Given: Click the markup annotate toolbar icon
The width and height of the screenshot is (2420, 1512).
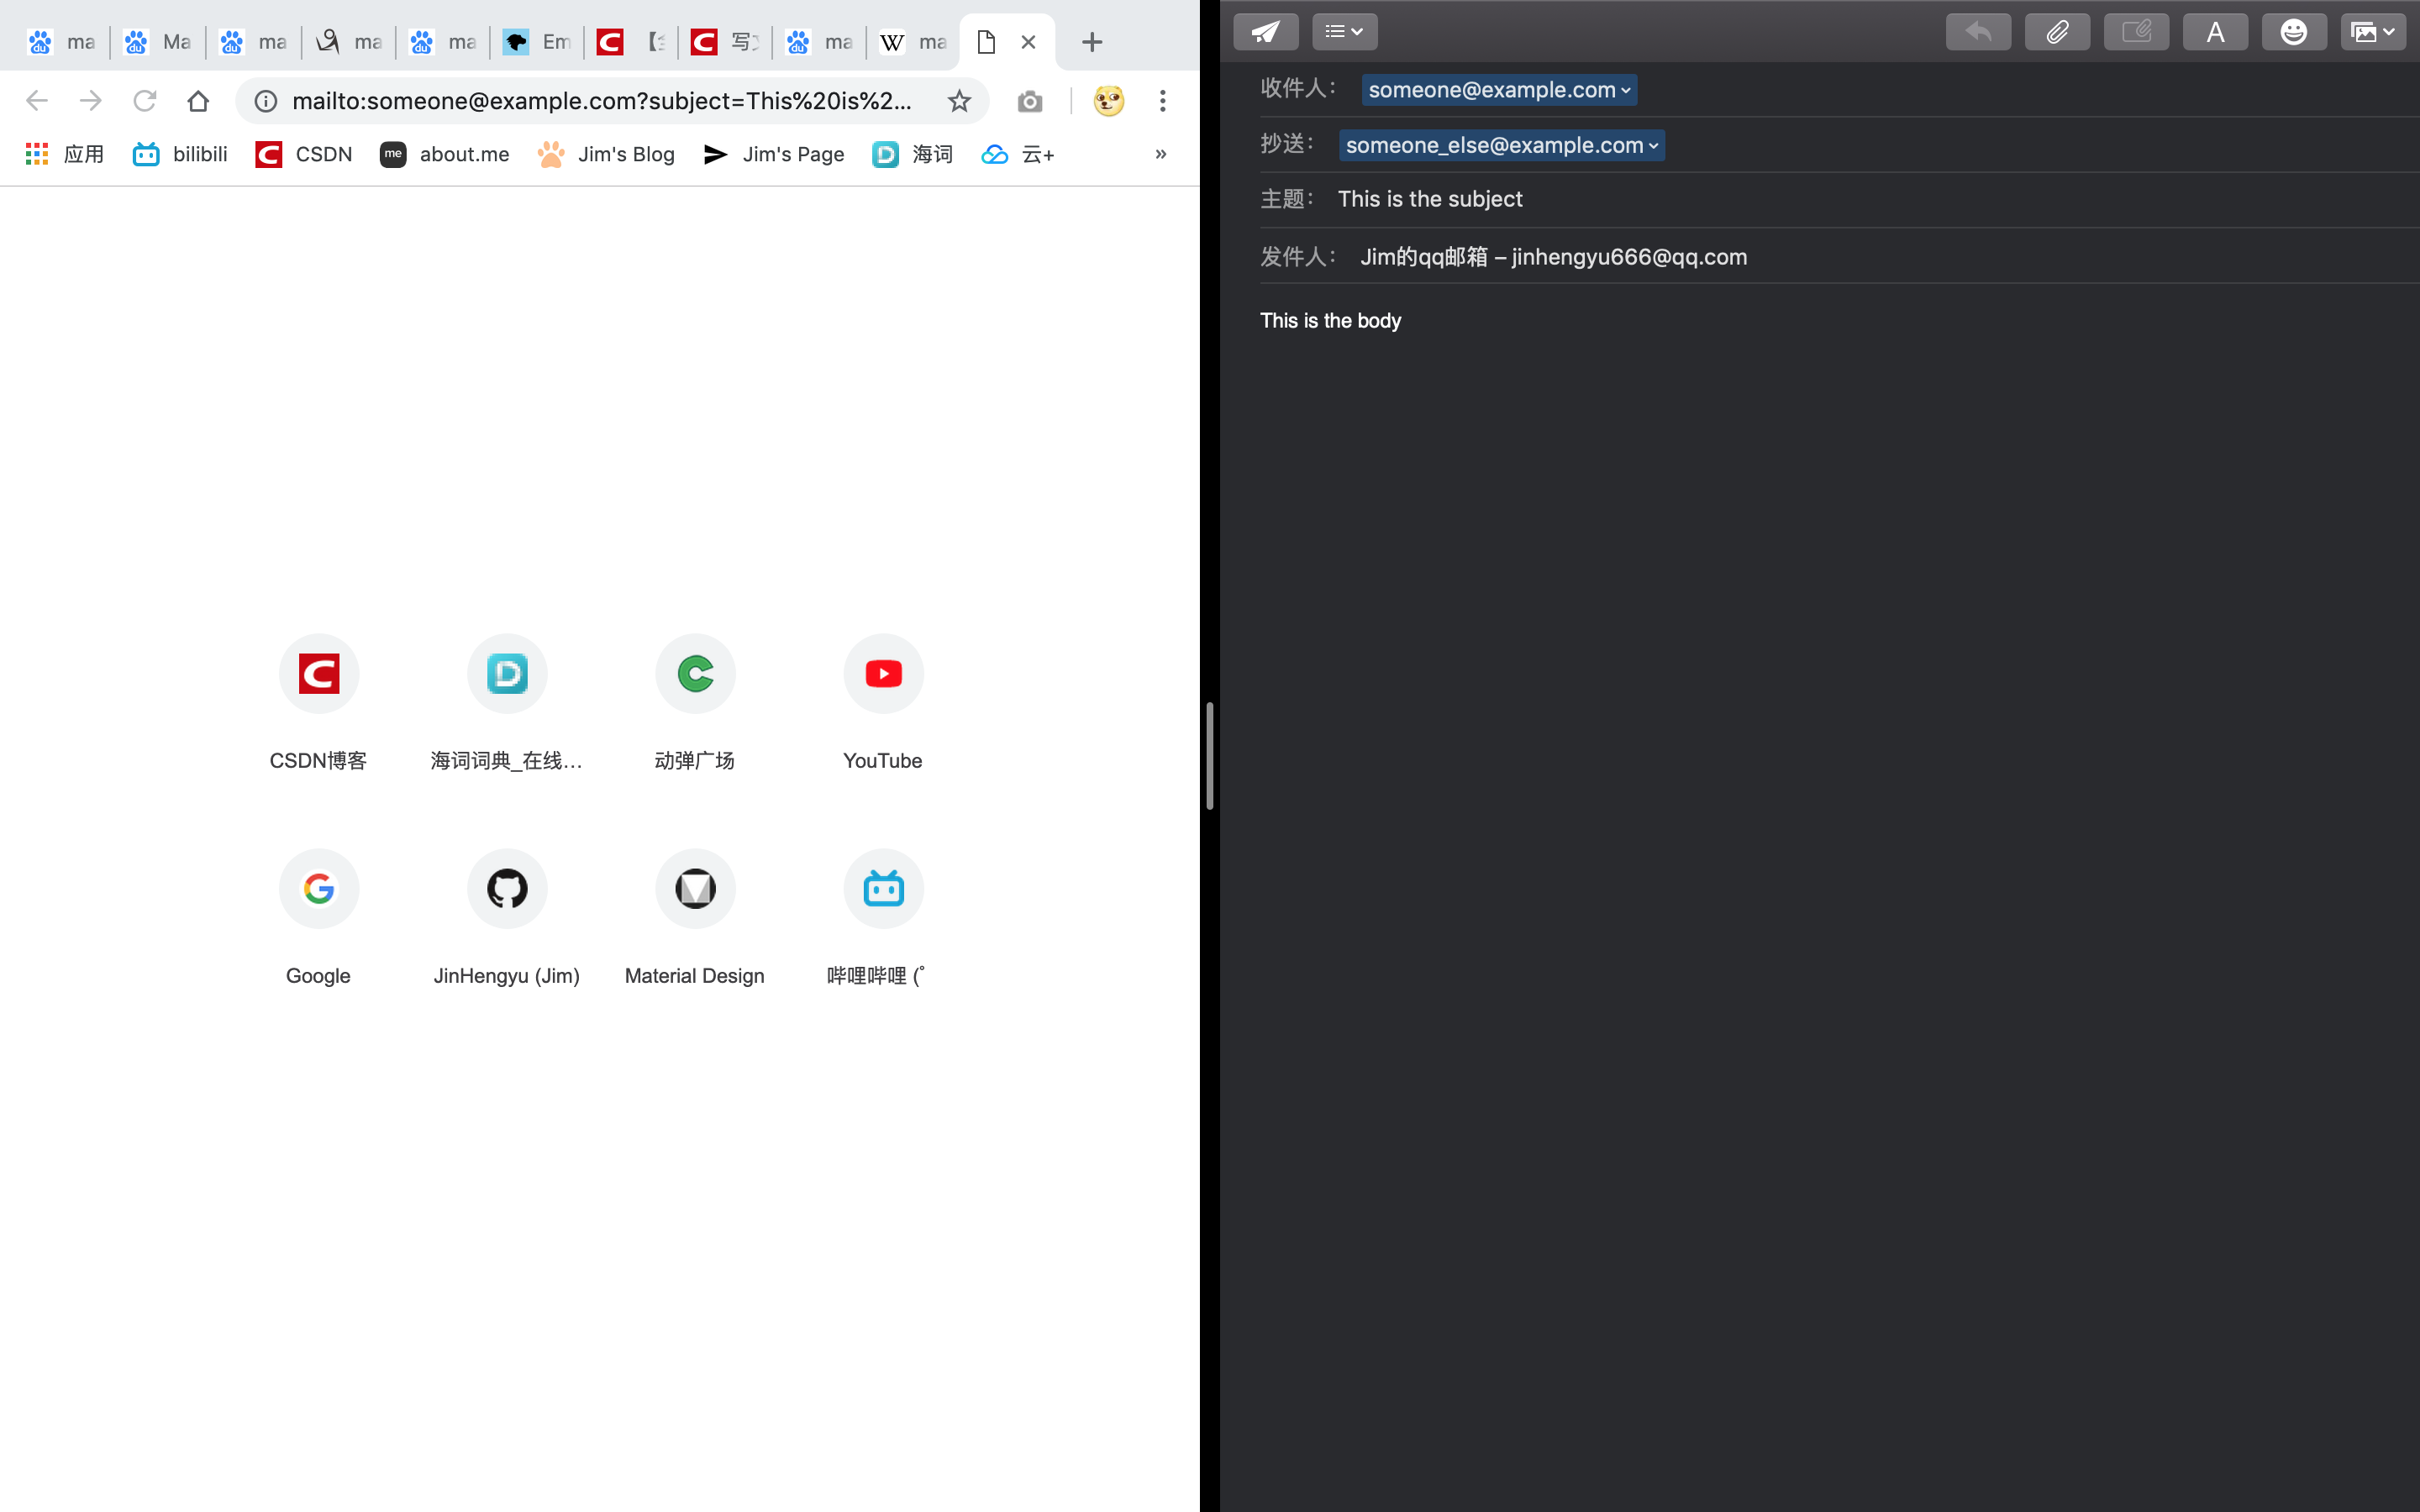Looking at the screenshot, I should (x=2136, y=32).
